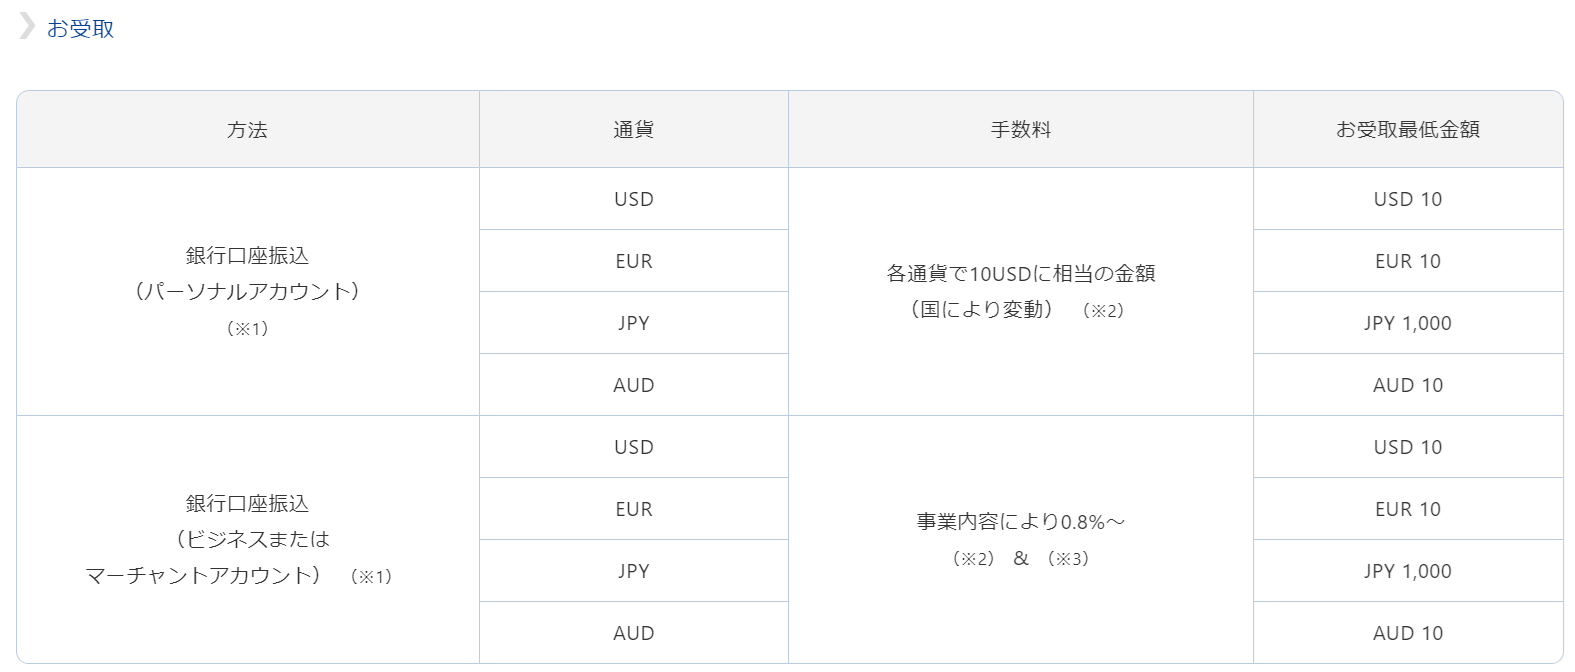Image resolution: width=1575 pixels, height=672 pixels.
Task: Select EUR 10 minimum for business account
Action: (x=1408, y=509)
